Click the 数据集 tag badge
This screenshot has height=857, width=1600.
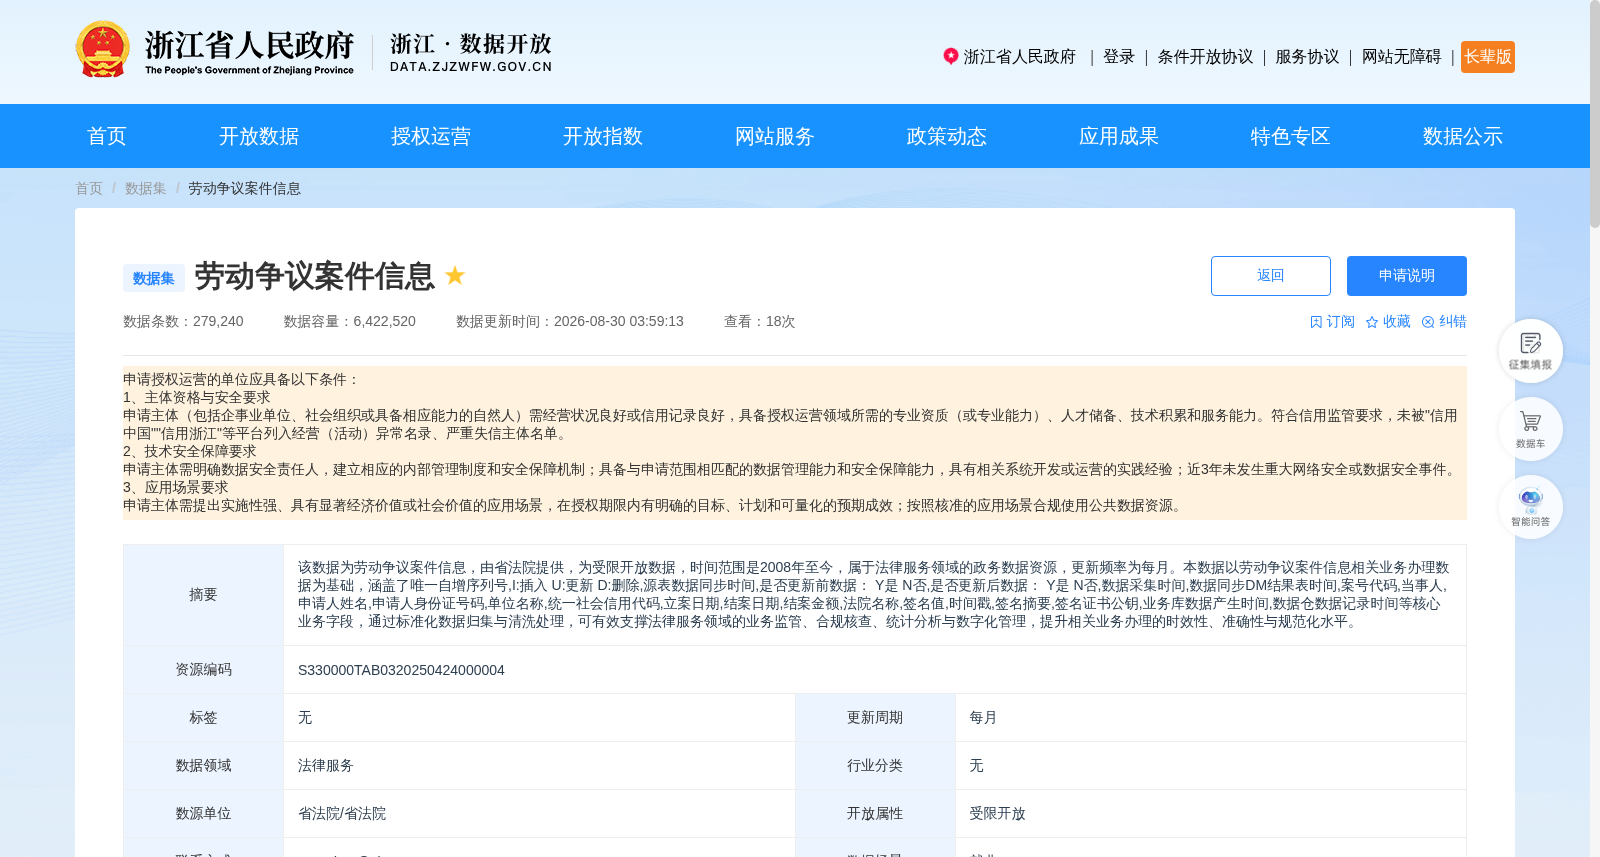coord(154,278)
